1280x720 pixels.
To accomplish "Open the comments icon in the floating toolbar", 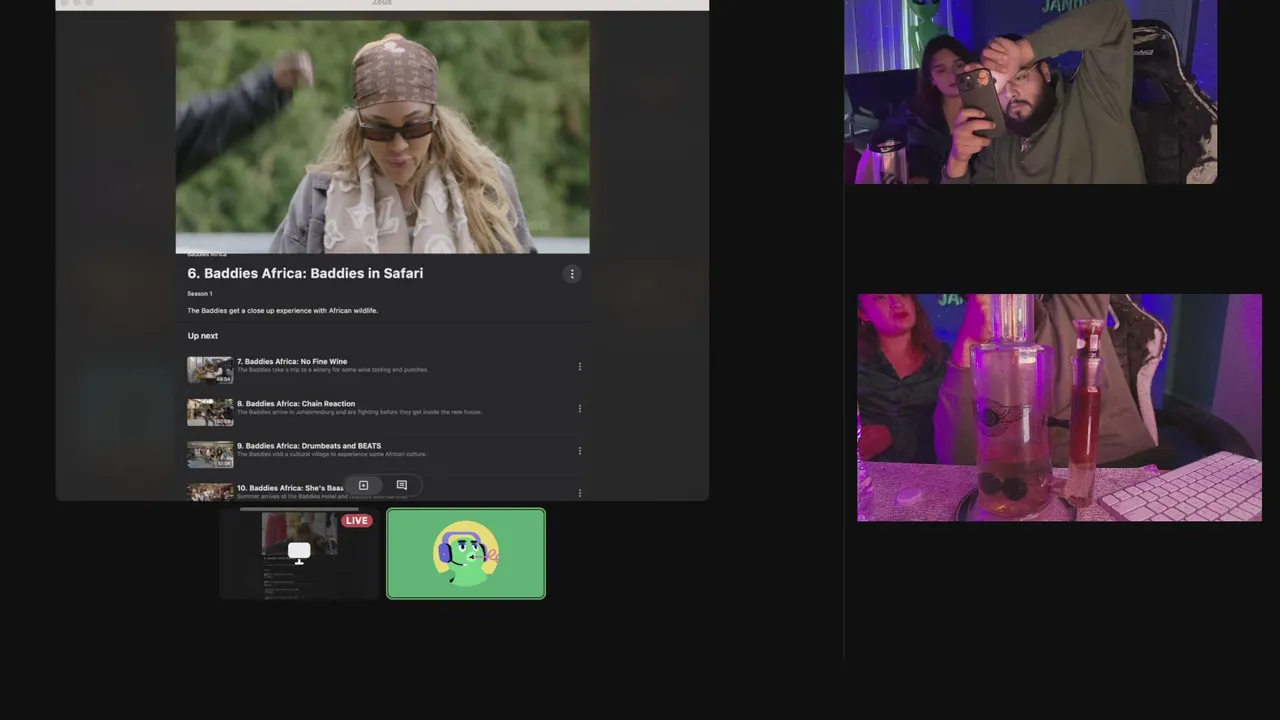I will (402, 485).
